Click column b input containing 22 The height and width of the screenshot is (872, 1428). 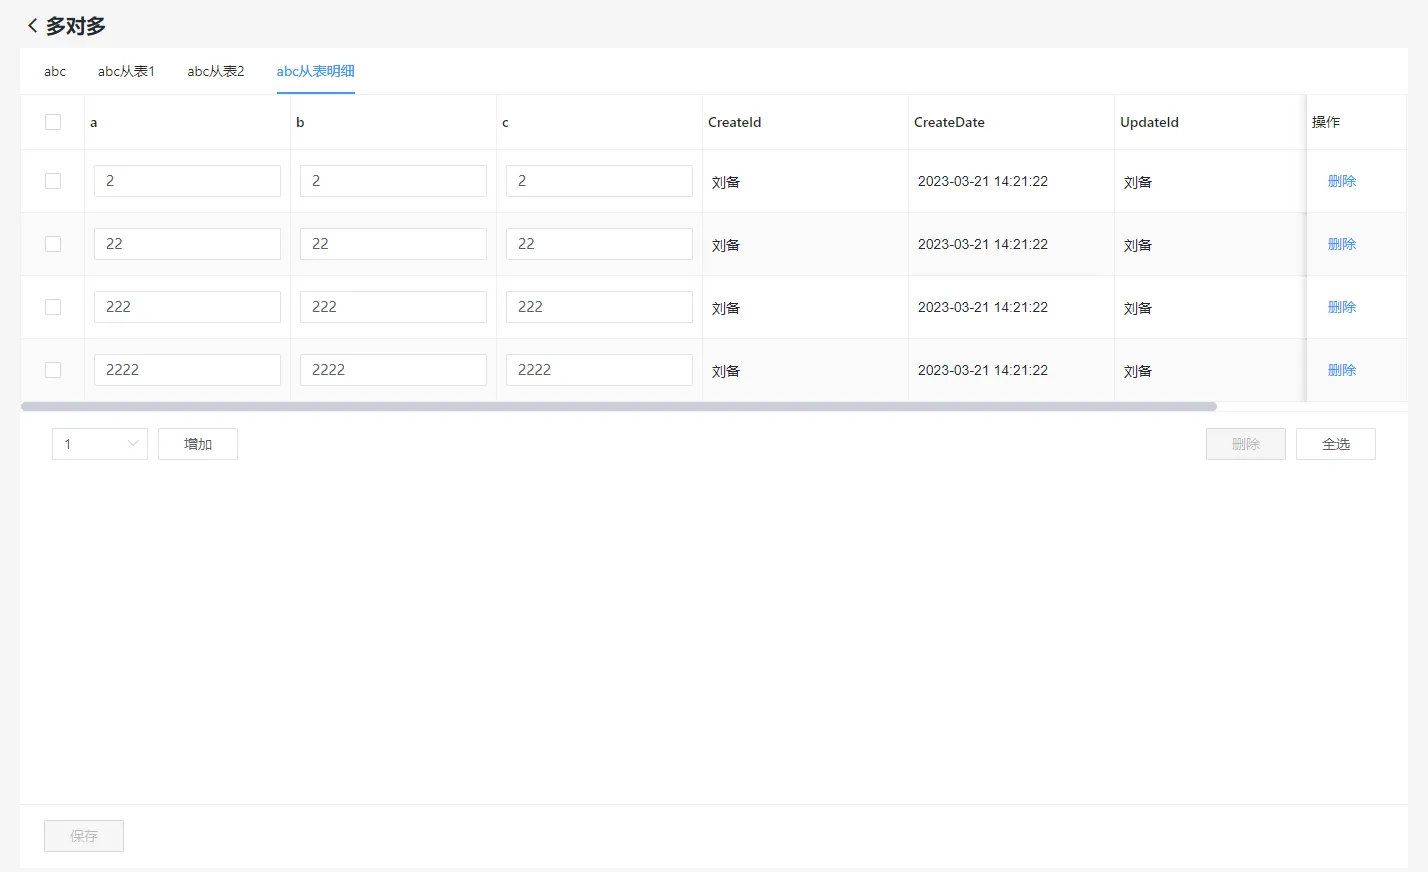coord(393,244)
